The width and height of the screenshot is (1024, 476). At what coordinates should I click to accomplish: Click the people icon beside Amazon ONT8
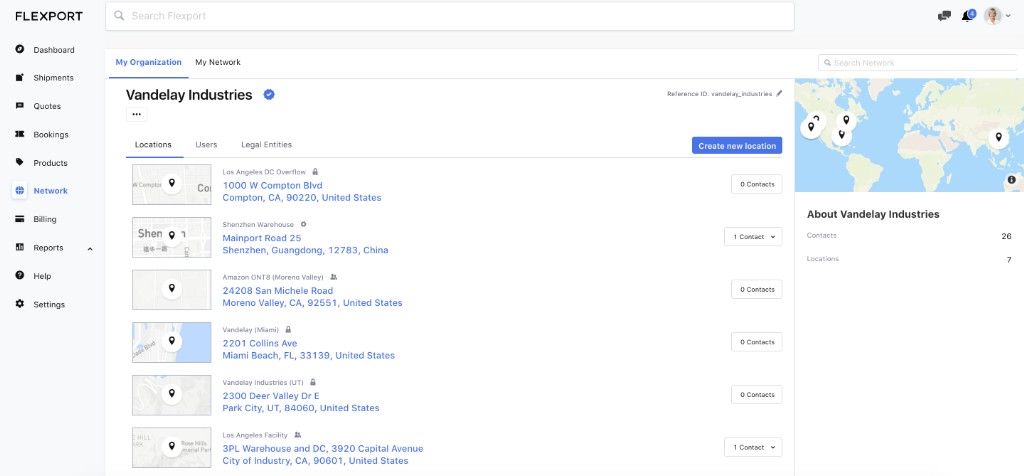click(x=334, y=277)
